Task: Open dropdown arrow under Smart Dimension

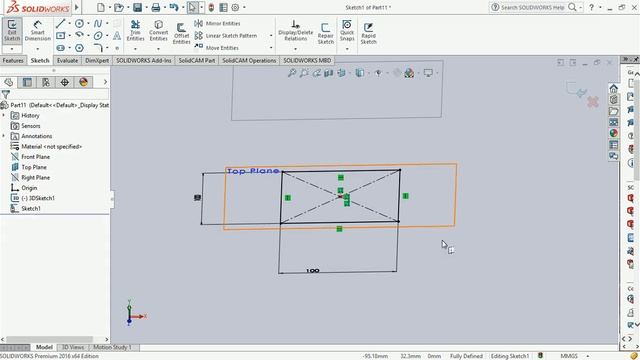Action: click(x=38, y=49)
